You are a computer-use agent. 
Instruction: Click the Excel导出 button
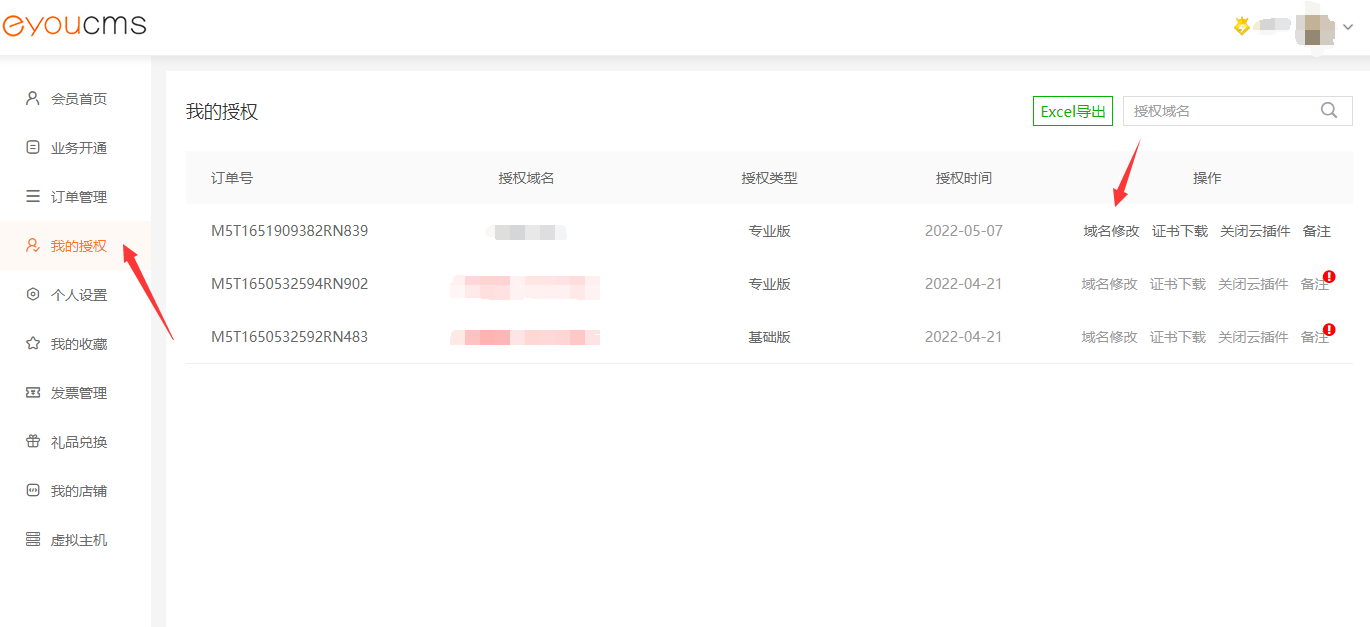tap(1072, 111)
